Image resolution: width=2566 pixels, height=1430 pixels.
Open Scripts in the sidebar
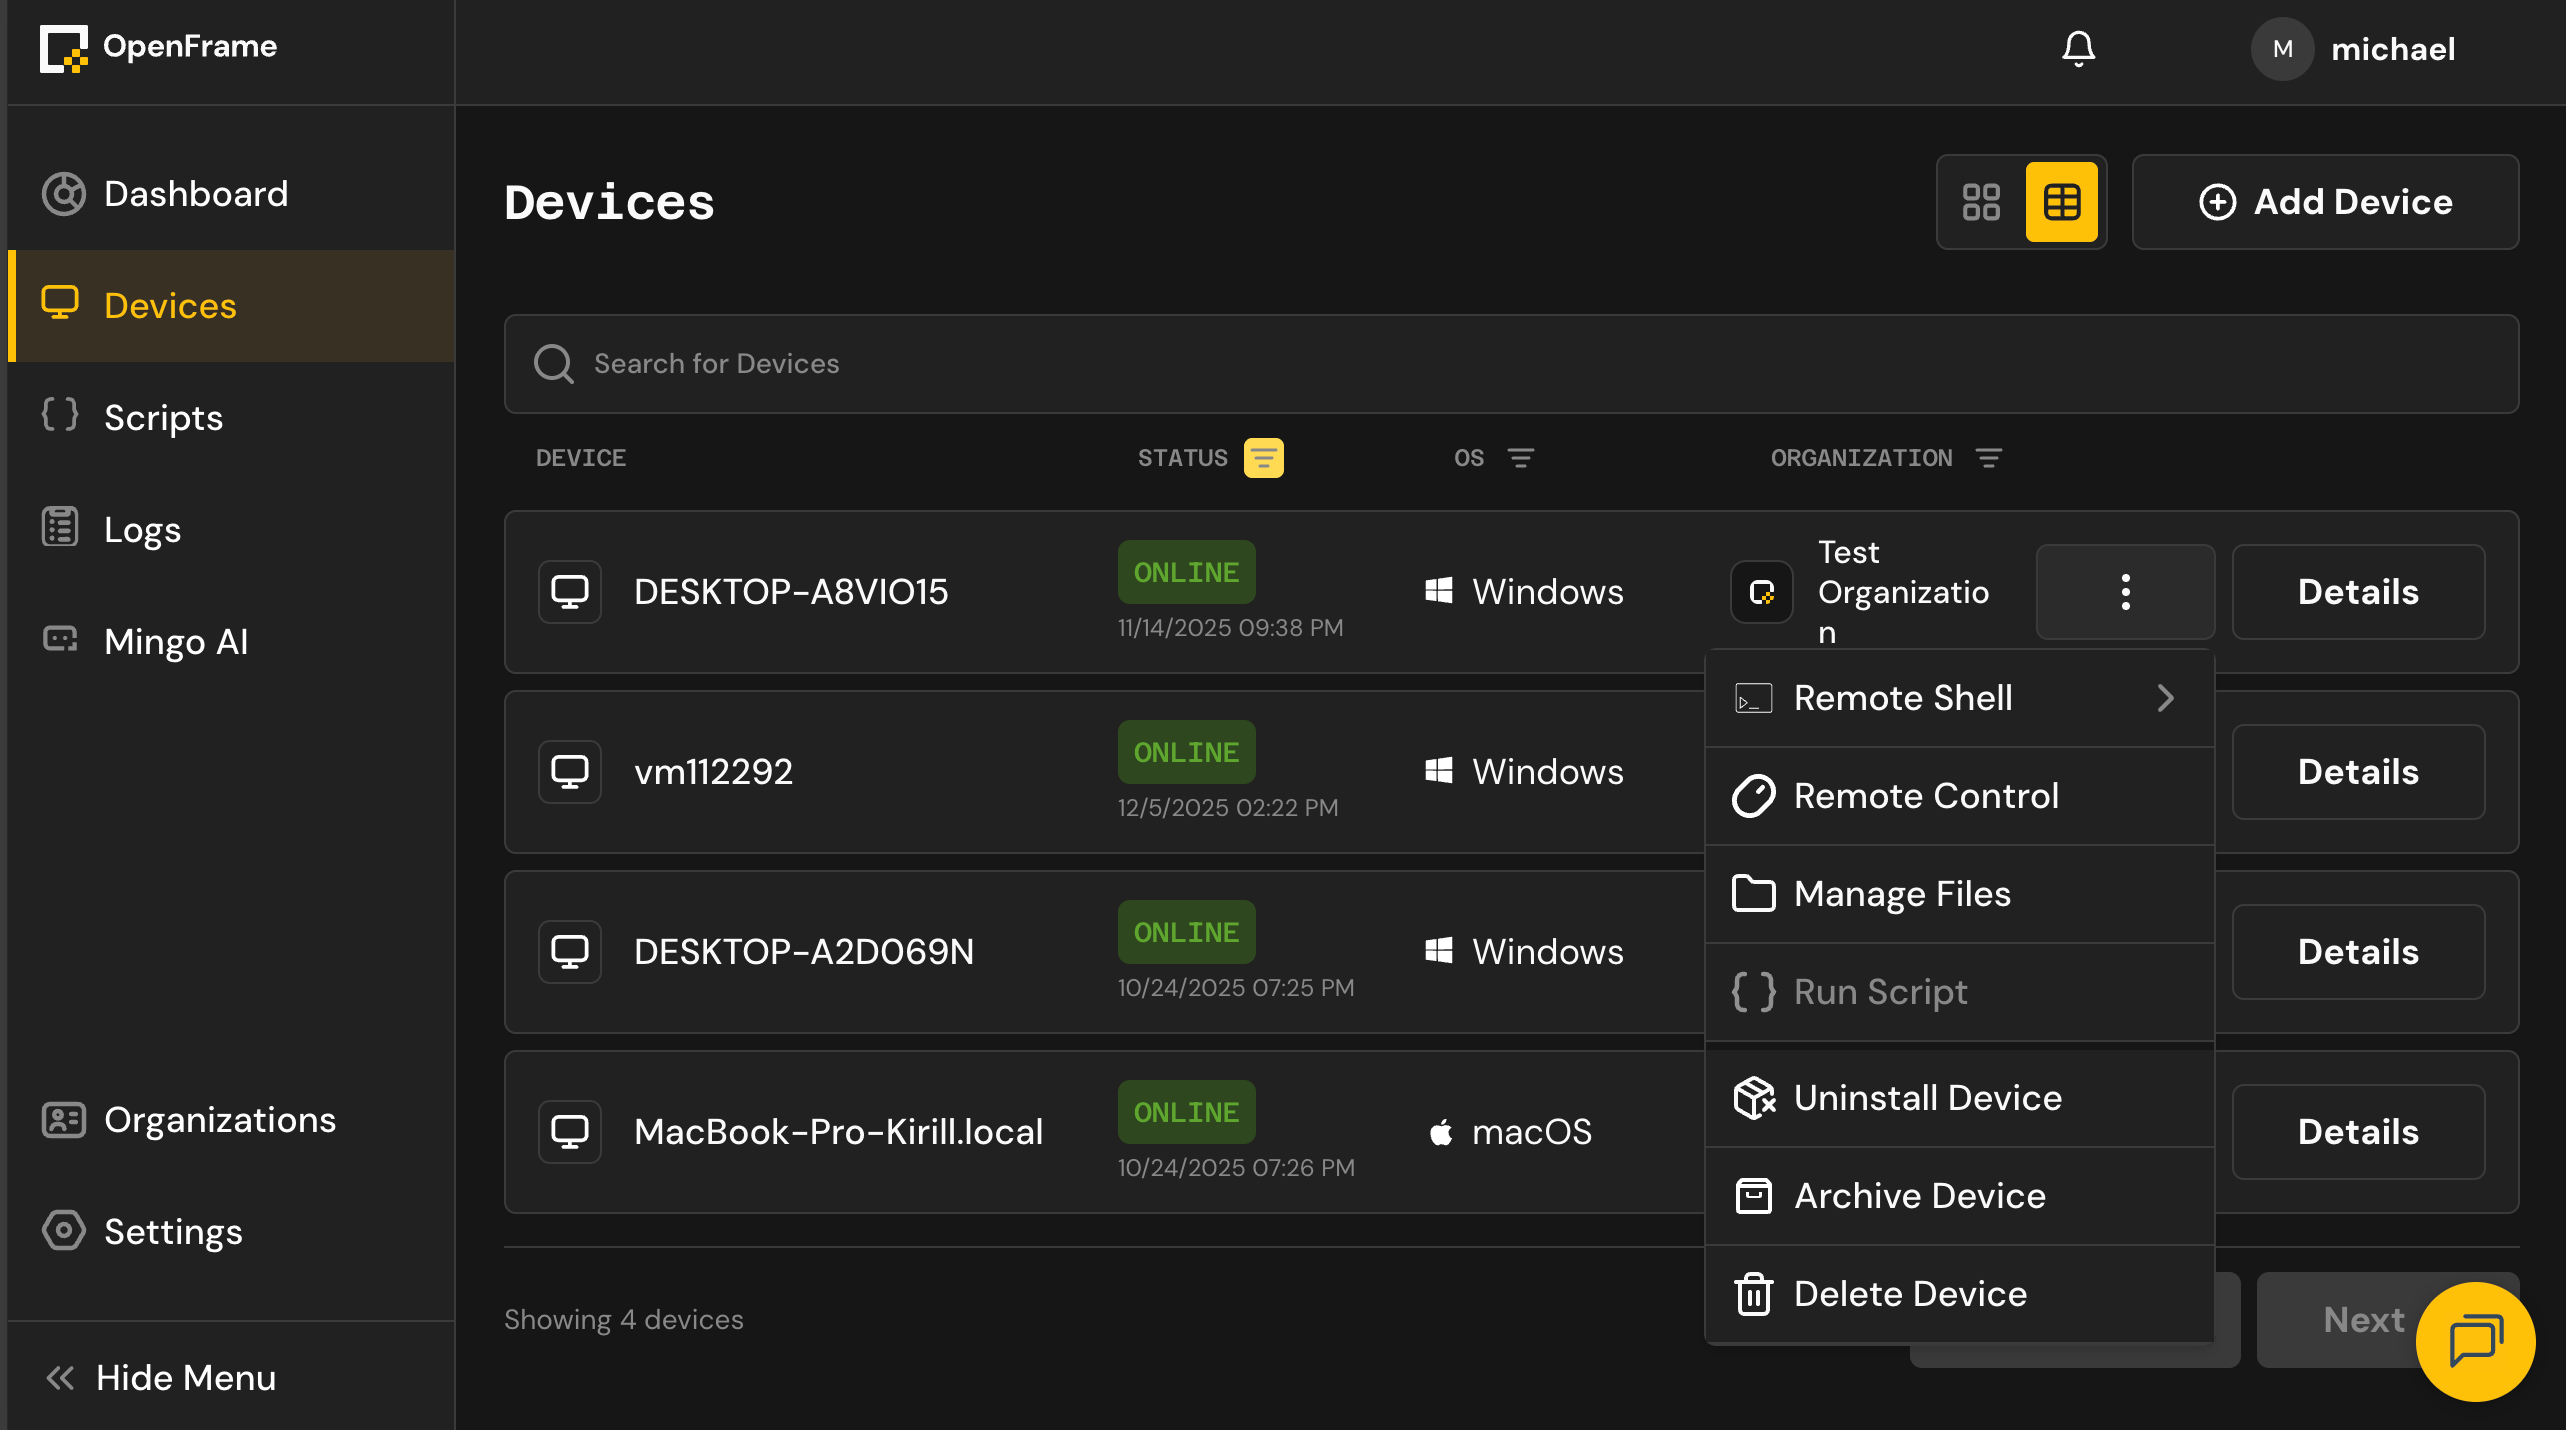(231, 418)
